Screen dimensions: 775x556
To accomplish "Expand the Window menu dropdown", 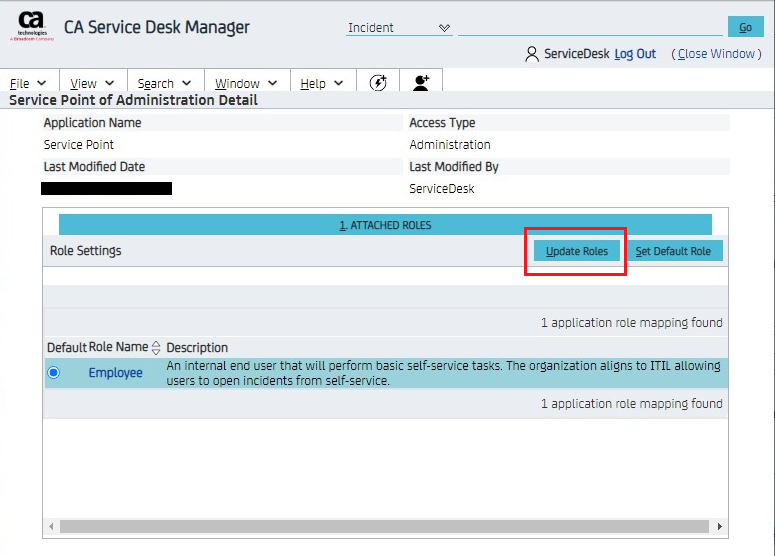I will point(247,84).
